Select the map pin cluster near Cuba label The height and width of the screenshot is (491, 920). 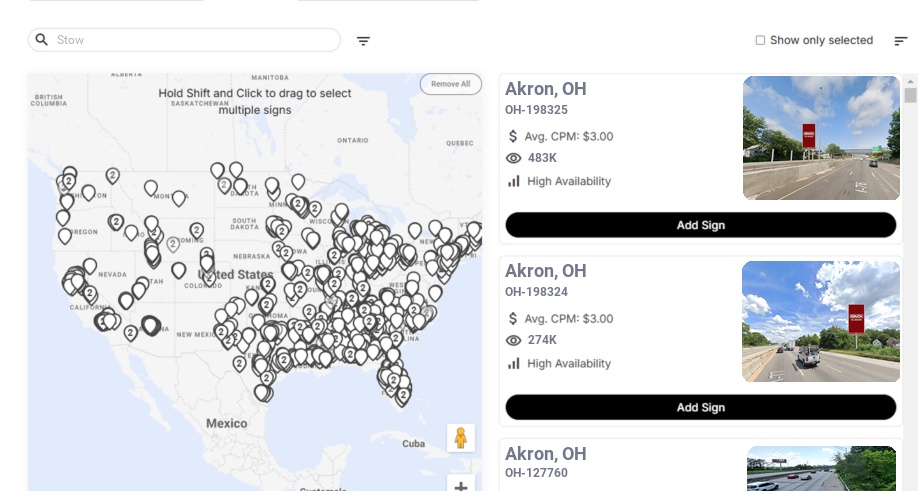[x=403, y=395]
